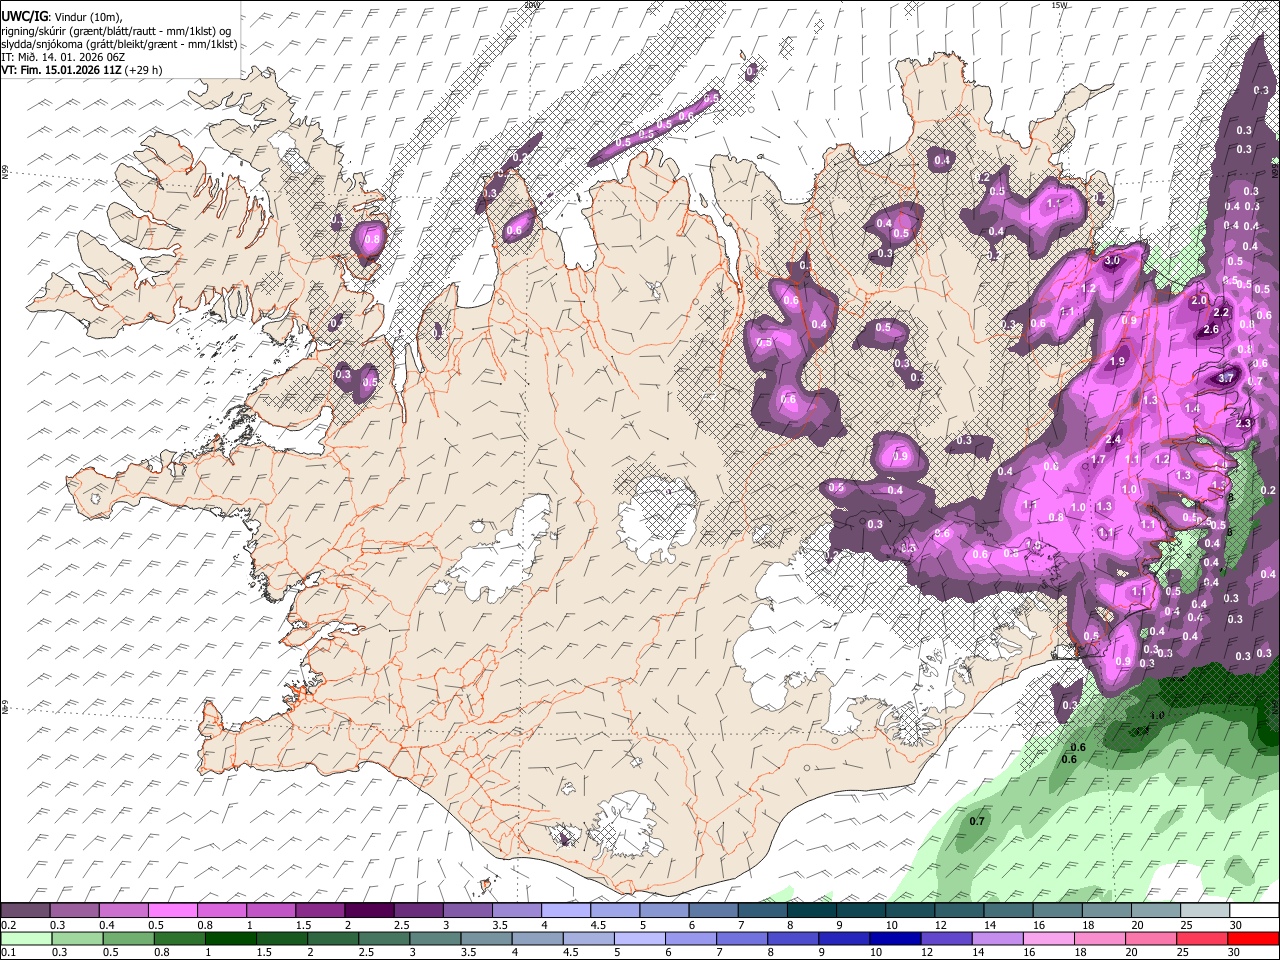Screen dimensions: 1280x960
Task: Select the dark teal 9 swatch in the upper legend
Action: click(x=861, y=911)
